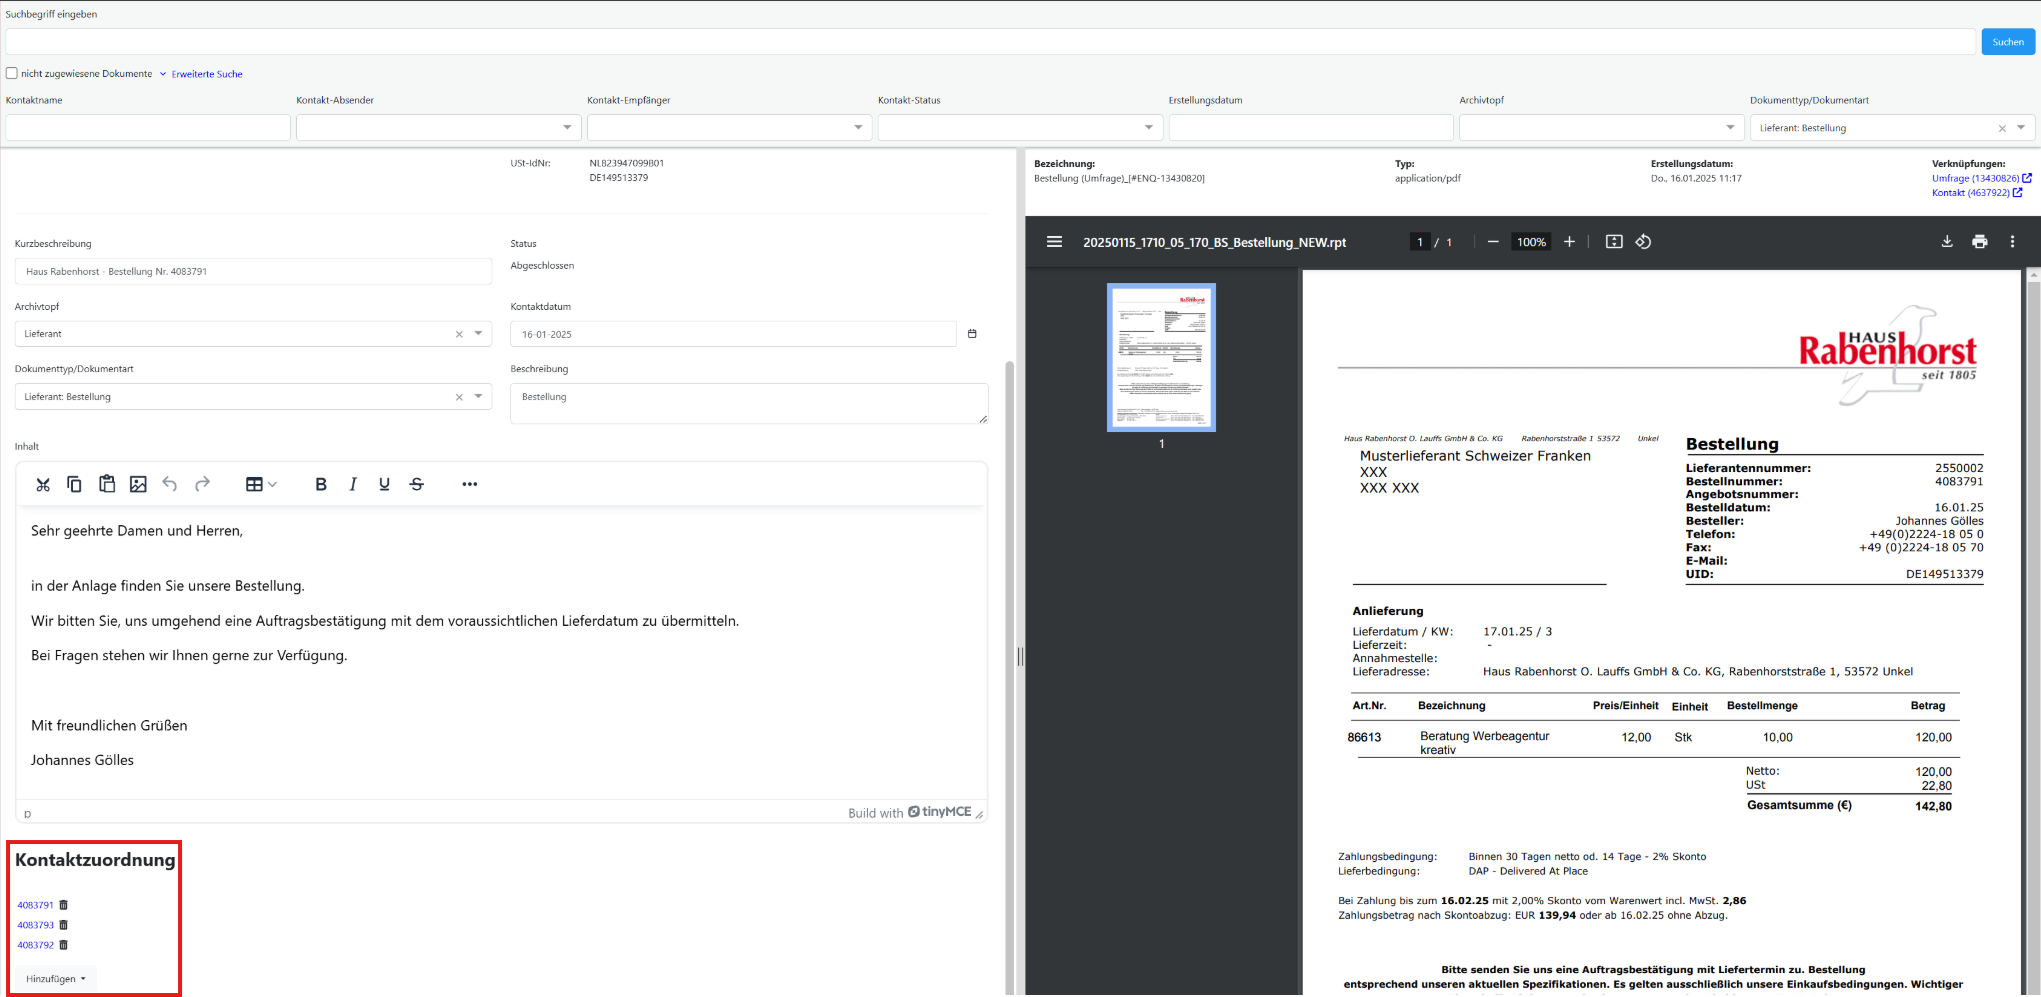2041x997 pixels.
Task: Toggle fit to page in PDF viewer
Action: tap(1614, 242)
